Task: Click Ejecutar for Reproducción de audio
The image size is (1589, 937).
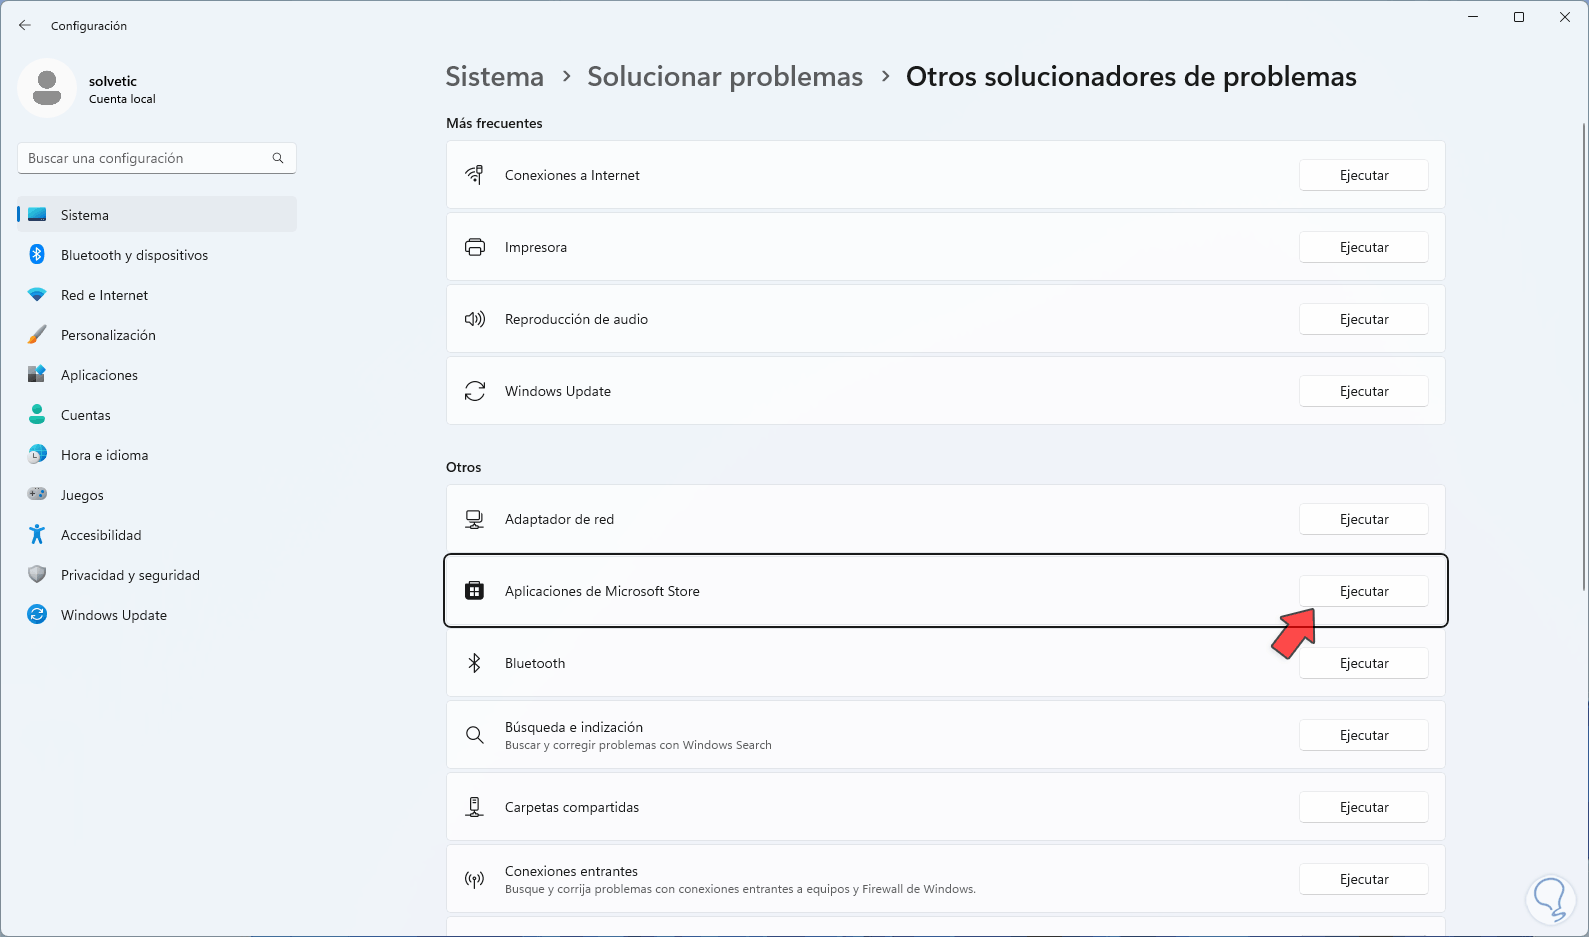Action: (1363, 319)
